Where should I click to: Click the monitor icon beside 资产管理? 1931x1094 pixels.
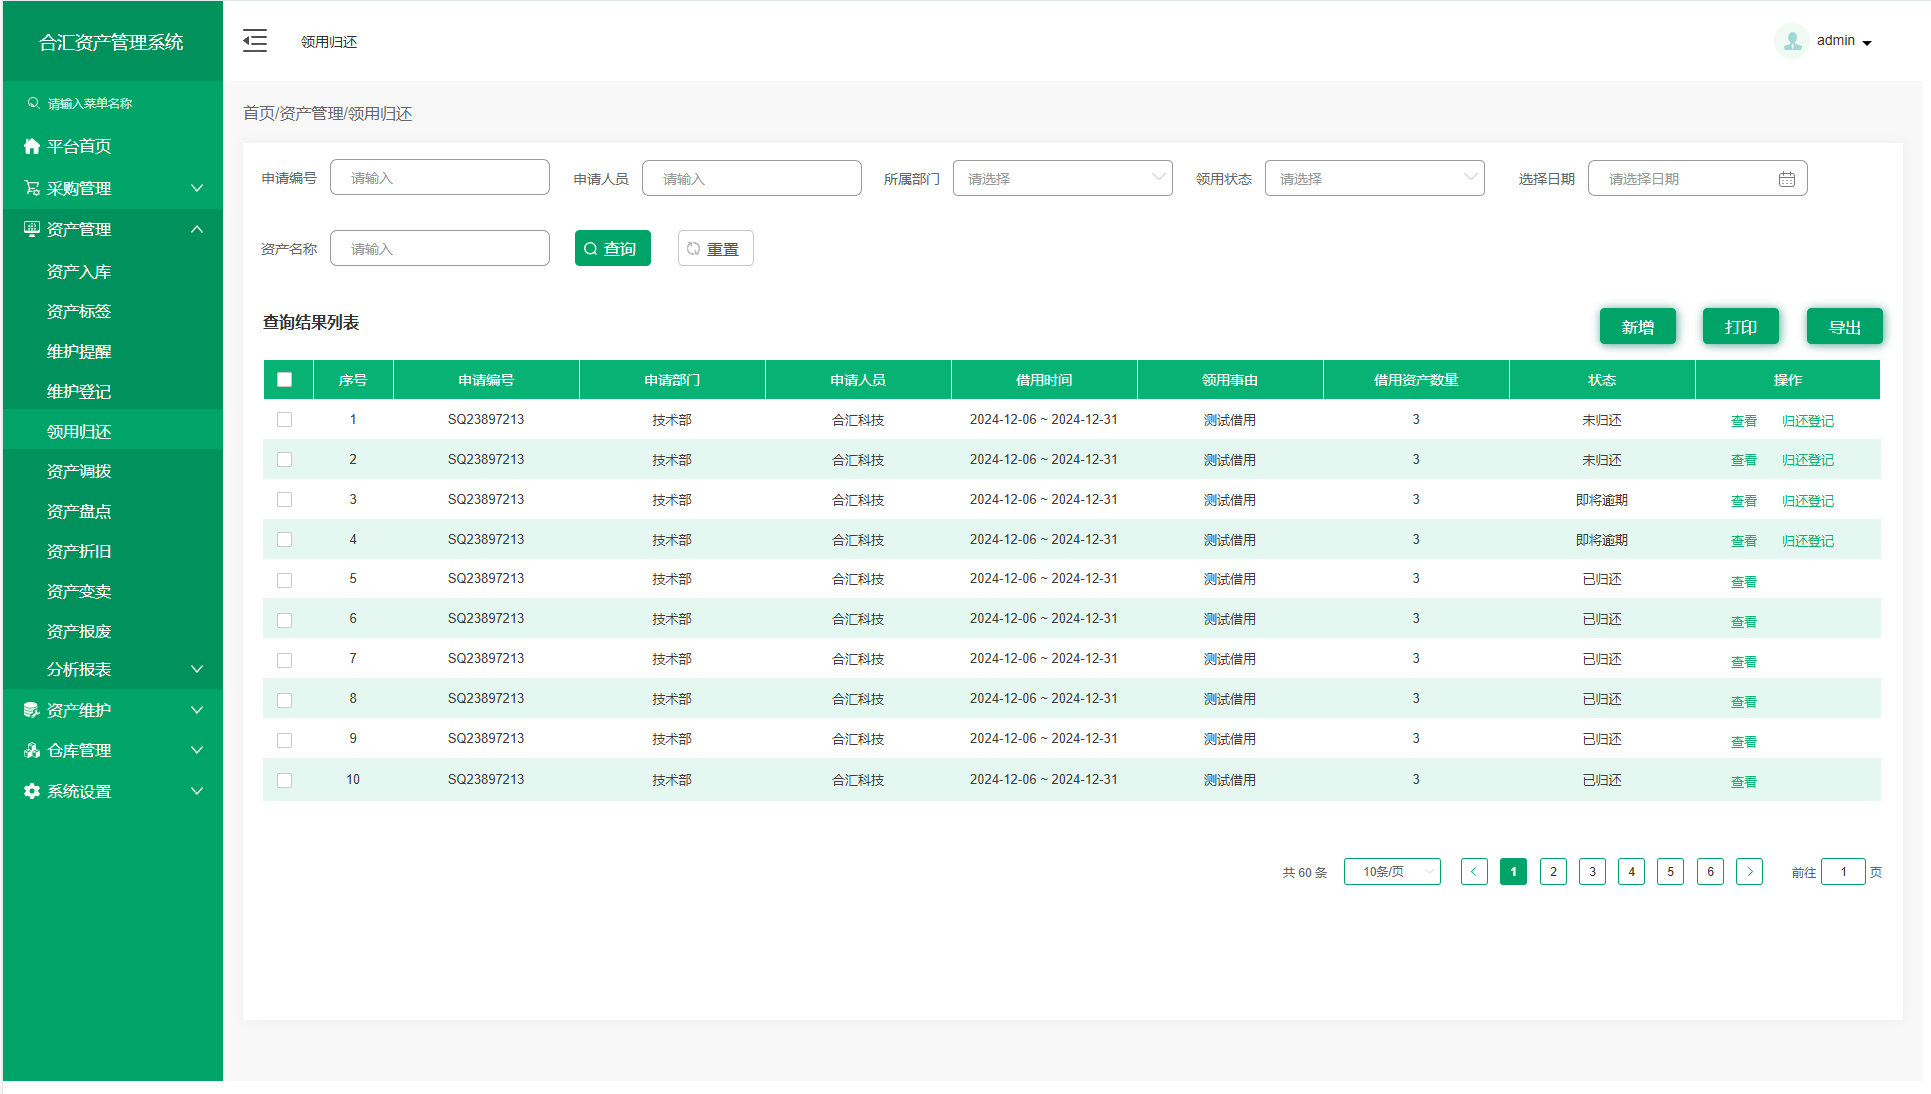[32, 229]
